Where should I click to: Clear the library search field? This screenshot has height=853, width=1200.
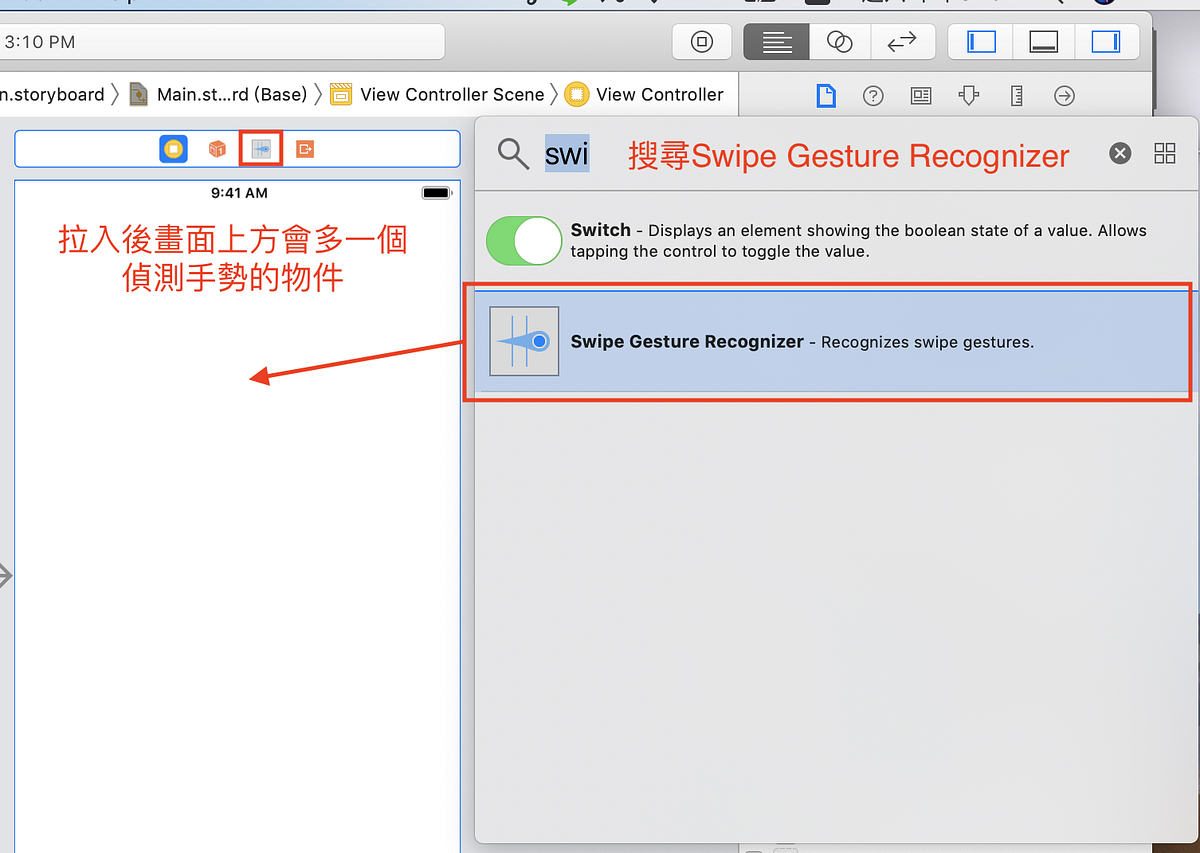(1119, 153)
